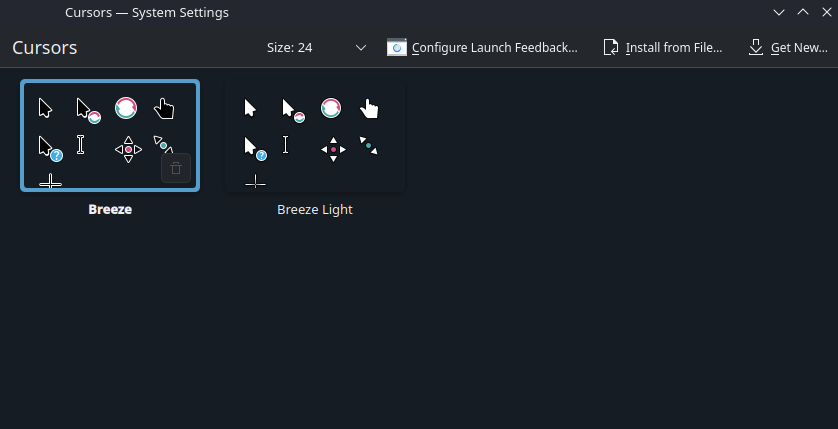Viewport: 838px width, 429px height.
Task: Click the Install from File document icon
Action: coord(610,48)
